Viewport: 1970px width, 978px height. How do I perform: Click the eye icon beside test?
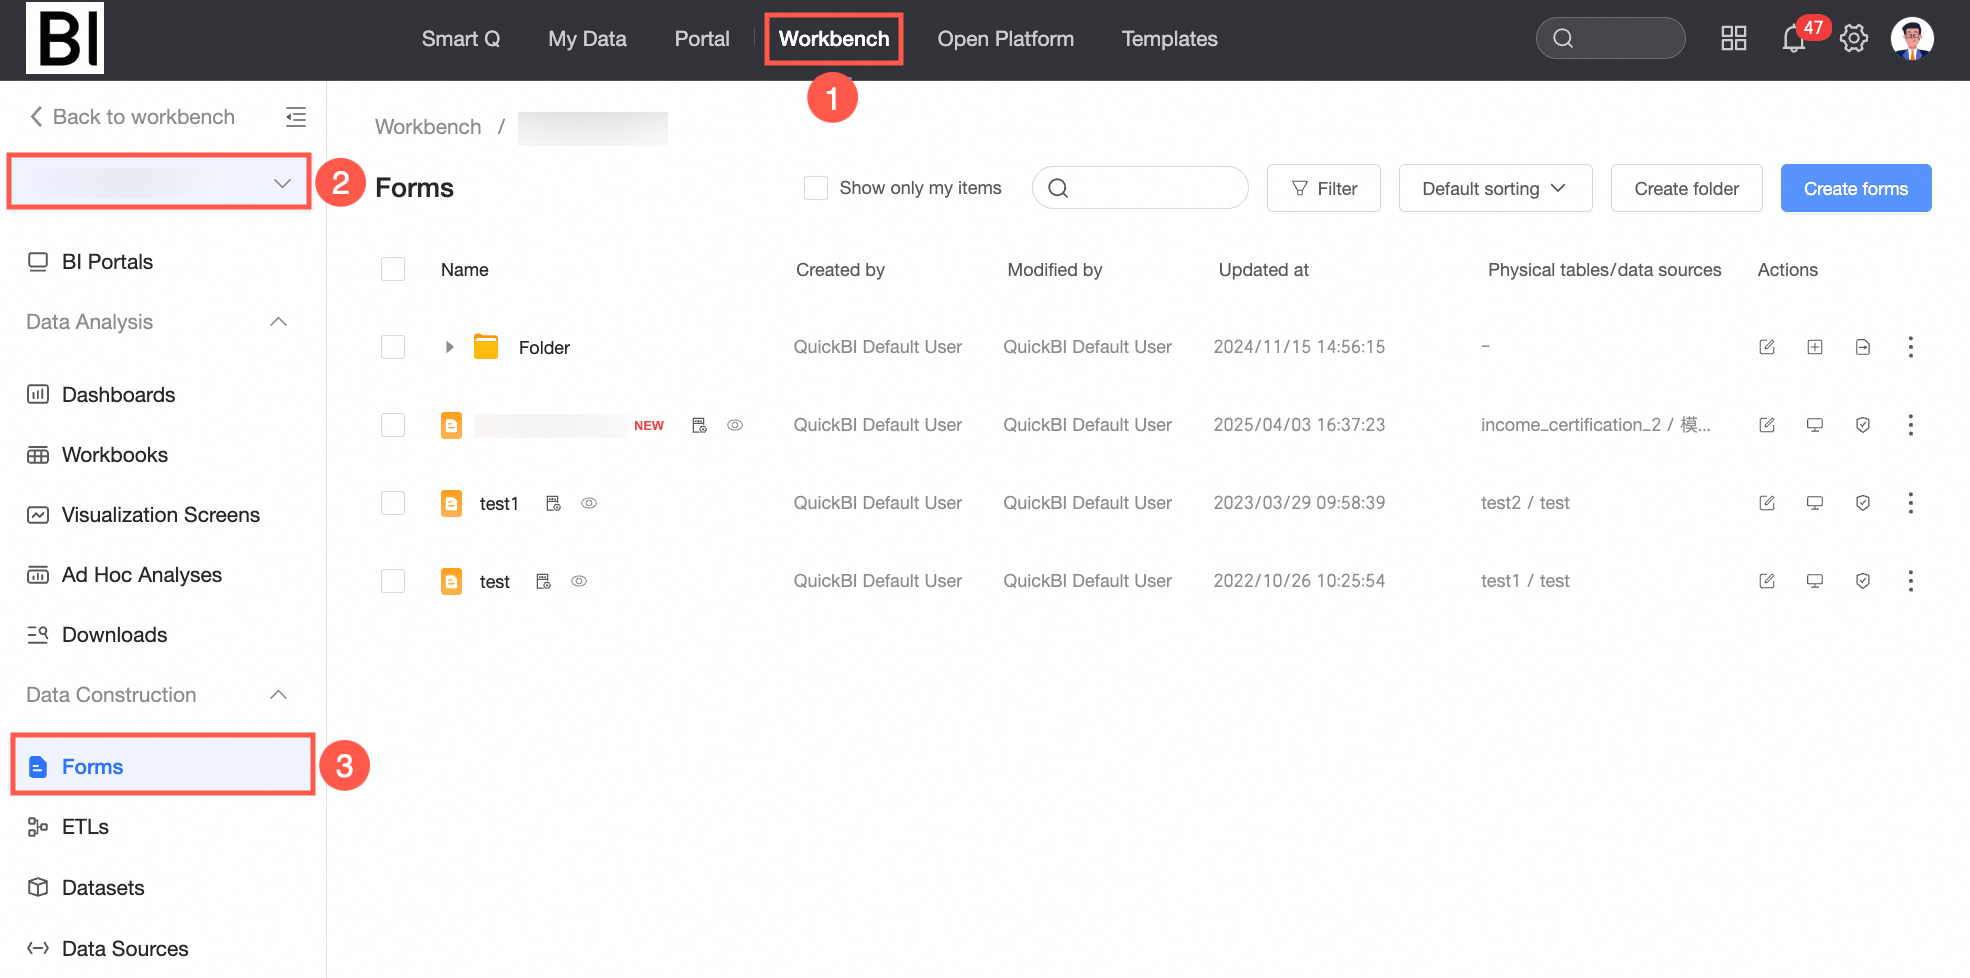(x=579, y=581)
